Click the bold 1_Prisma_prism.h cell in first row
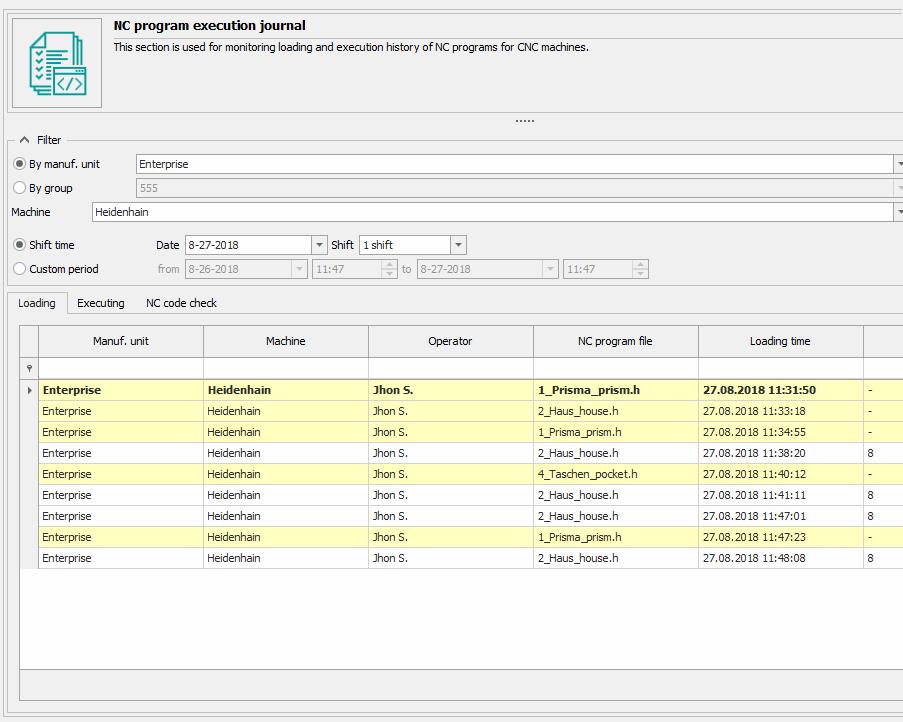The image size is (903, 722). (x=616, y=390)
